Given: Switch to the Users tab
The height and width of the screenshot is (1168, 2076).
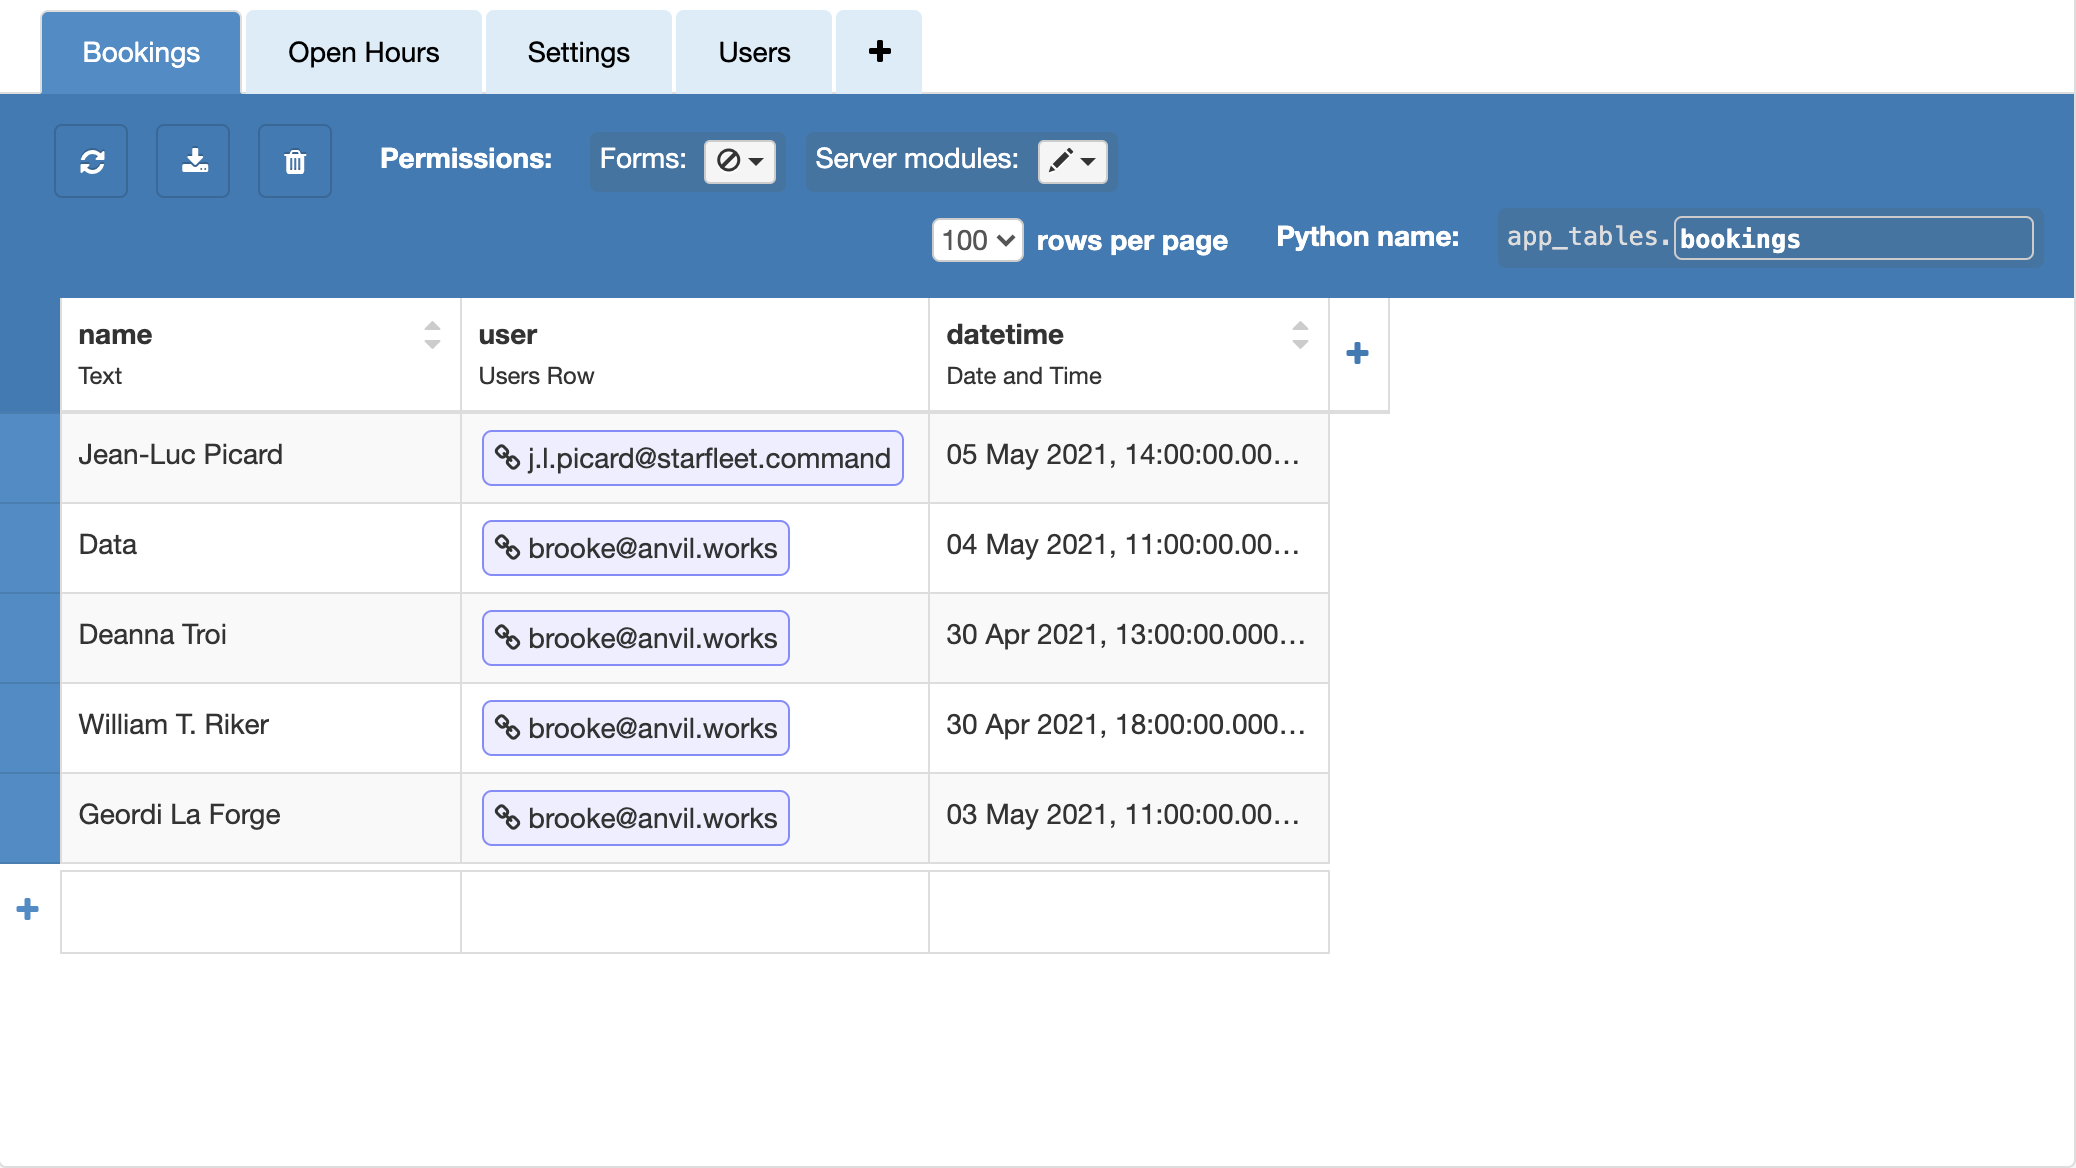Looking at the screenshot, I should point(754,52).
